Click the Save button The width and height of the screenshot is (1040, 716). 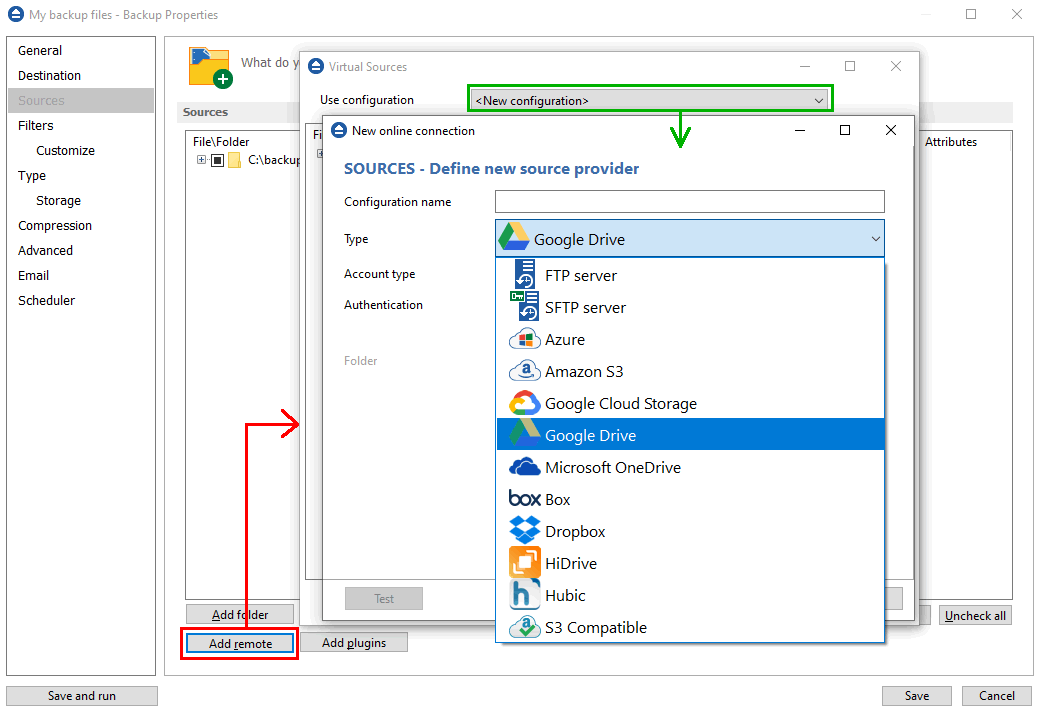(x=917, y=695)
